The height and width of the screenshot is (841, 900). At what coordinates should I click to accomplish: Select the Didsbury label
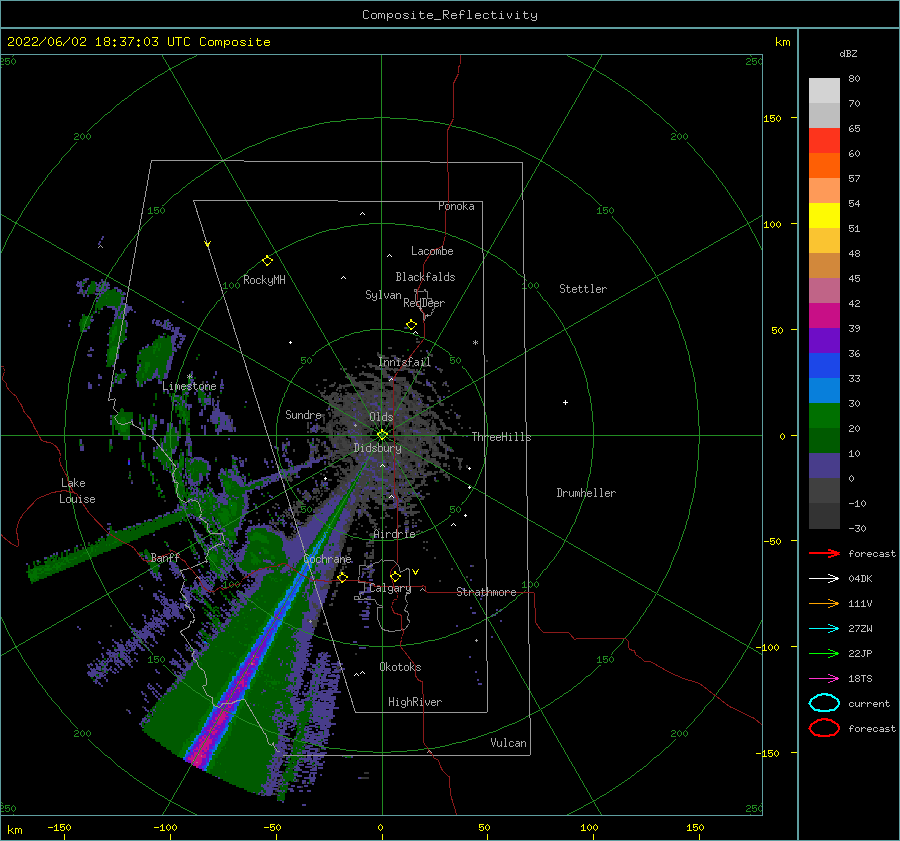(378, 448)
